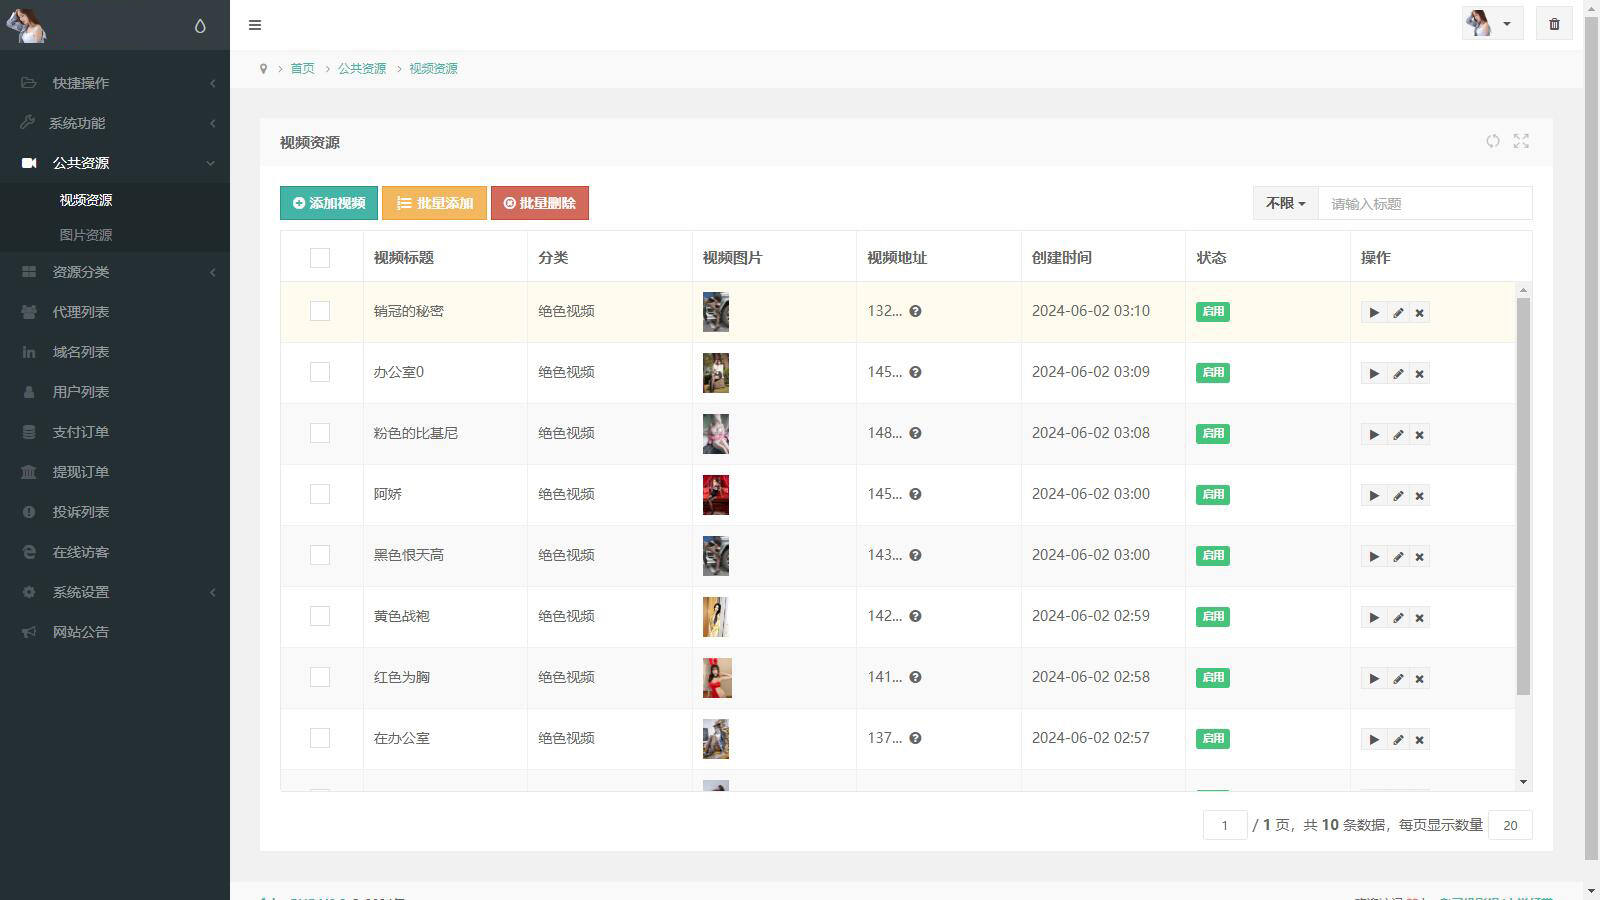Delete the 销冠的秘密 row
Viewport: 1600px width, 900px height.
pyautogui.click(x=1419, y=313)
